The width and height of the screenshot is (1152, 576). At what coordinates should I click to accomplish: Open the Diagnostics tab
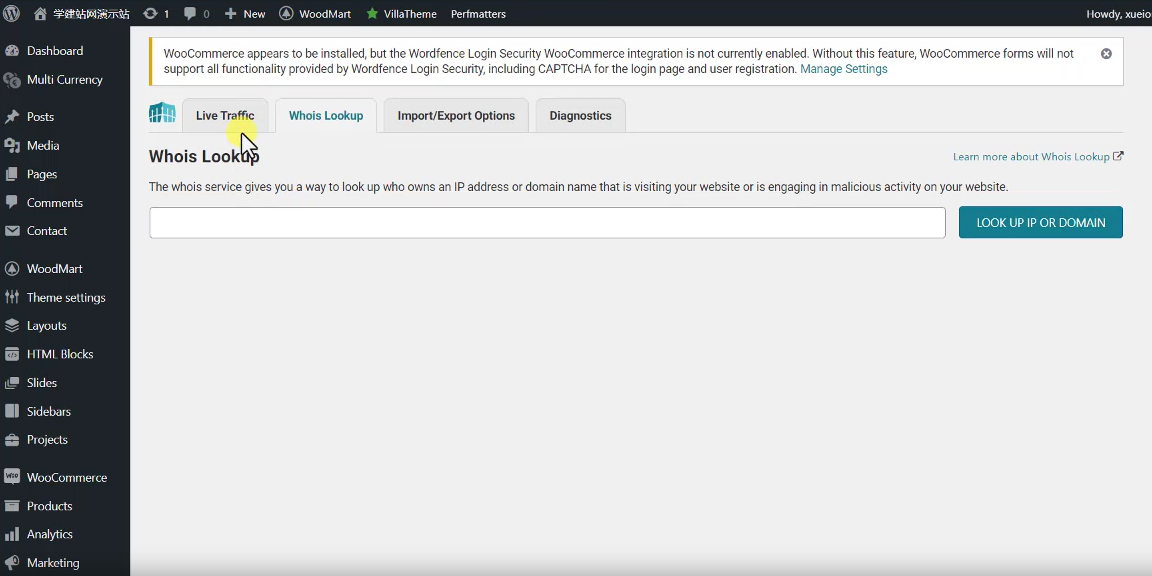click(580, 115)
